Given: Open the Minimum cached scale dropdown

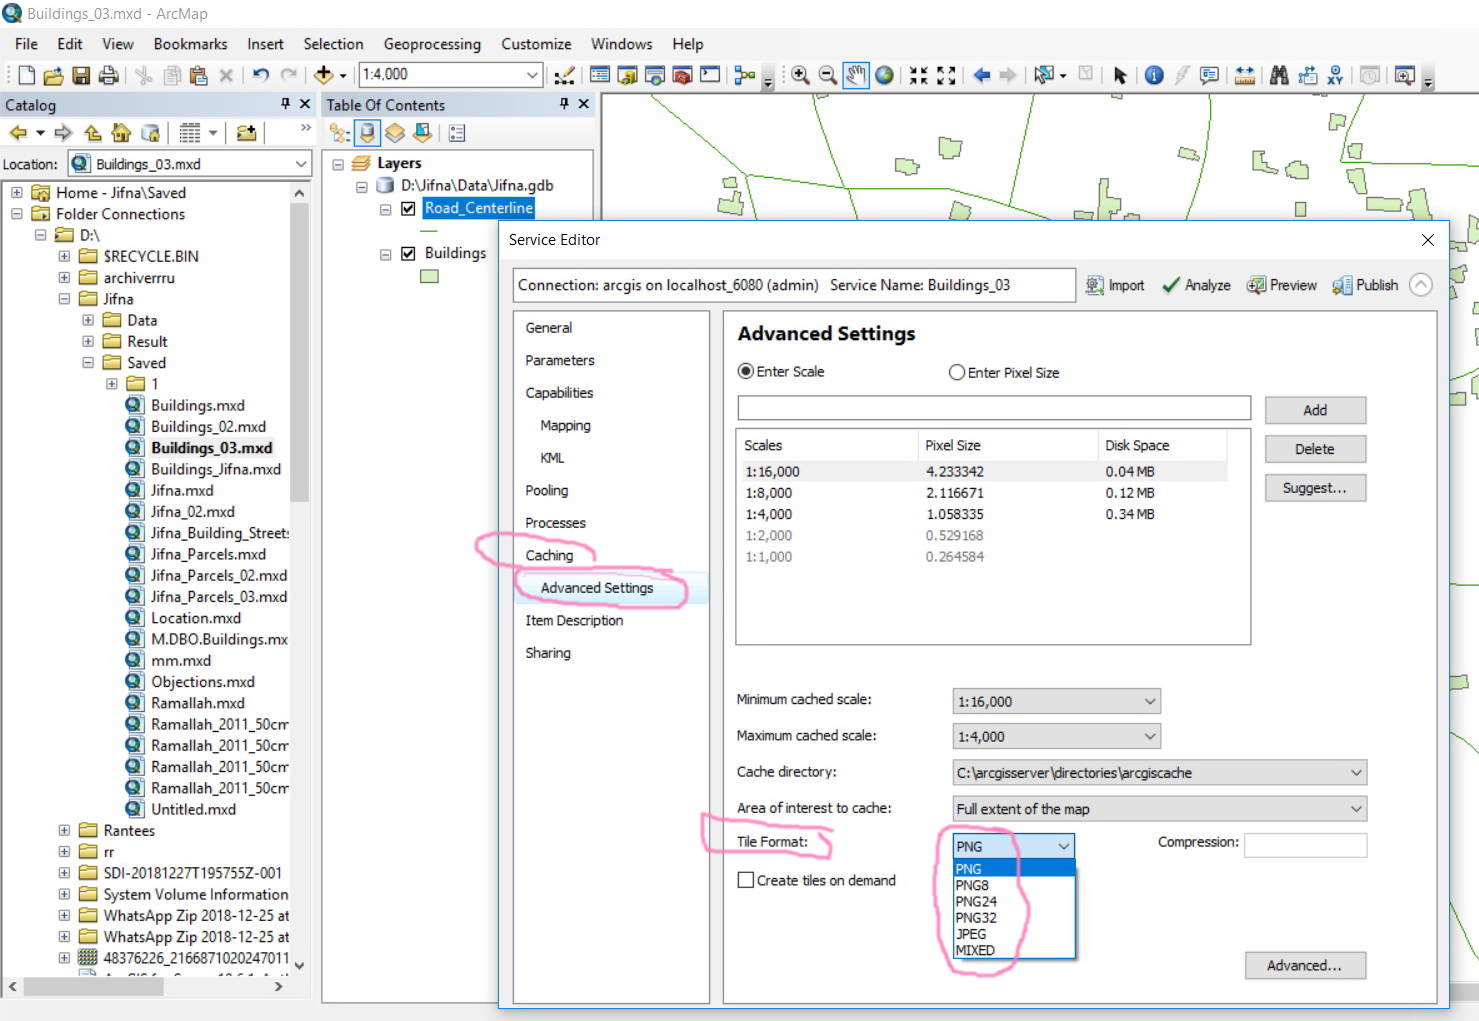Looking at the screenshot, I should [x=1056, y=701].
